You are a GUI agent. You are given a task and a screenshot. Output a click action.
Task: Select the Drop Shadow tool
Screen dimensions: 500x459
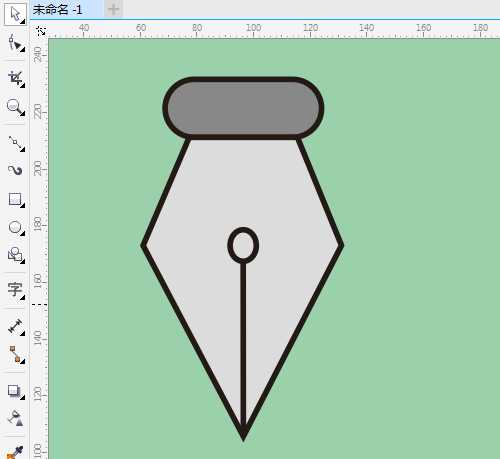(15, 391)
